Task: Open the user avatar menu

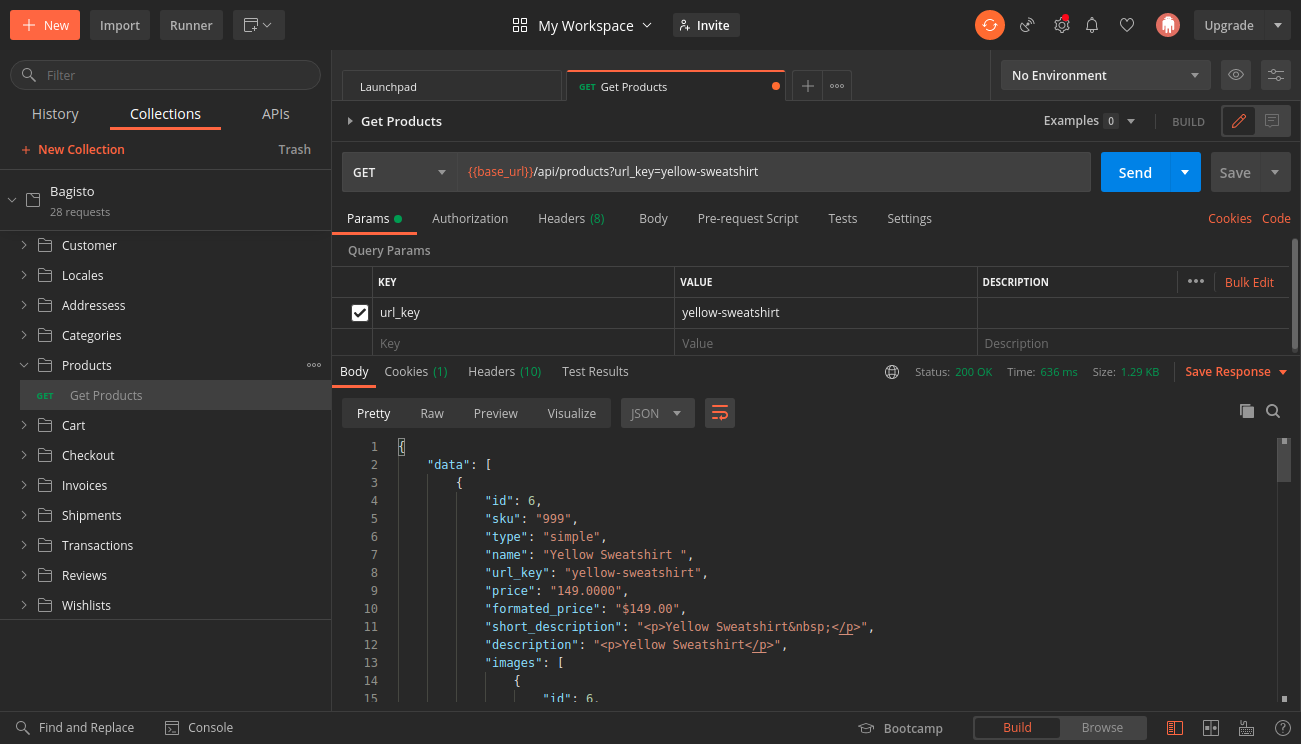Action: pos(1167,25)
